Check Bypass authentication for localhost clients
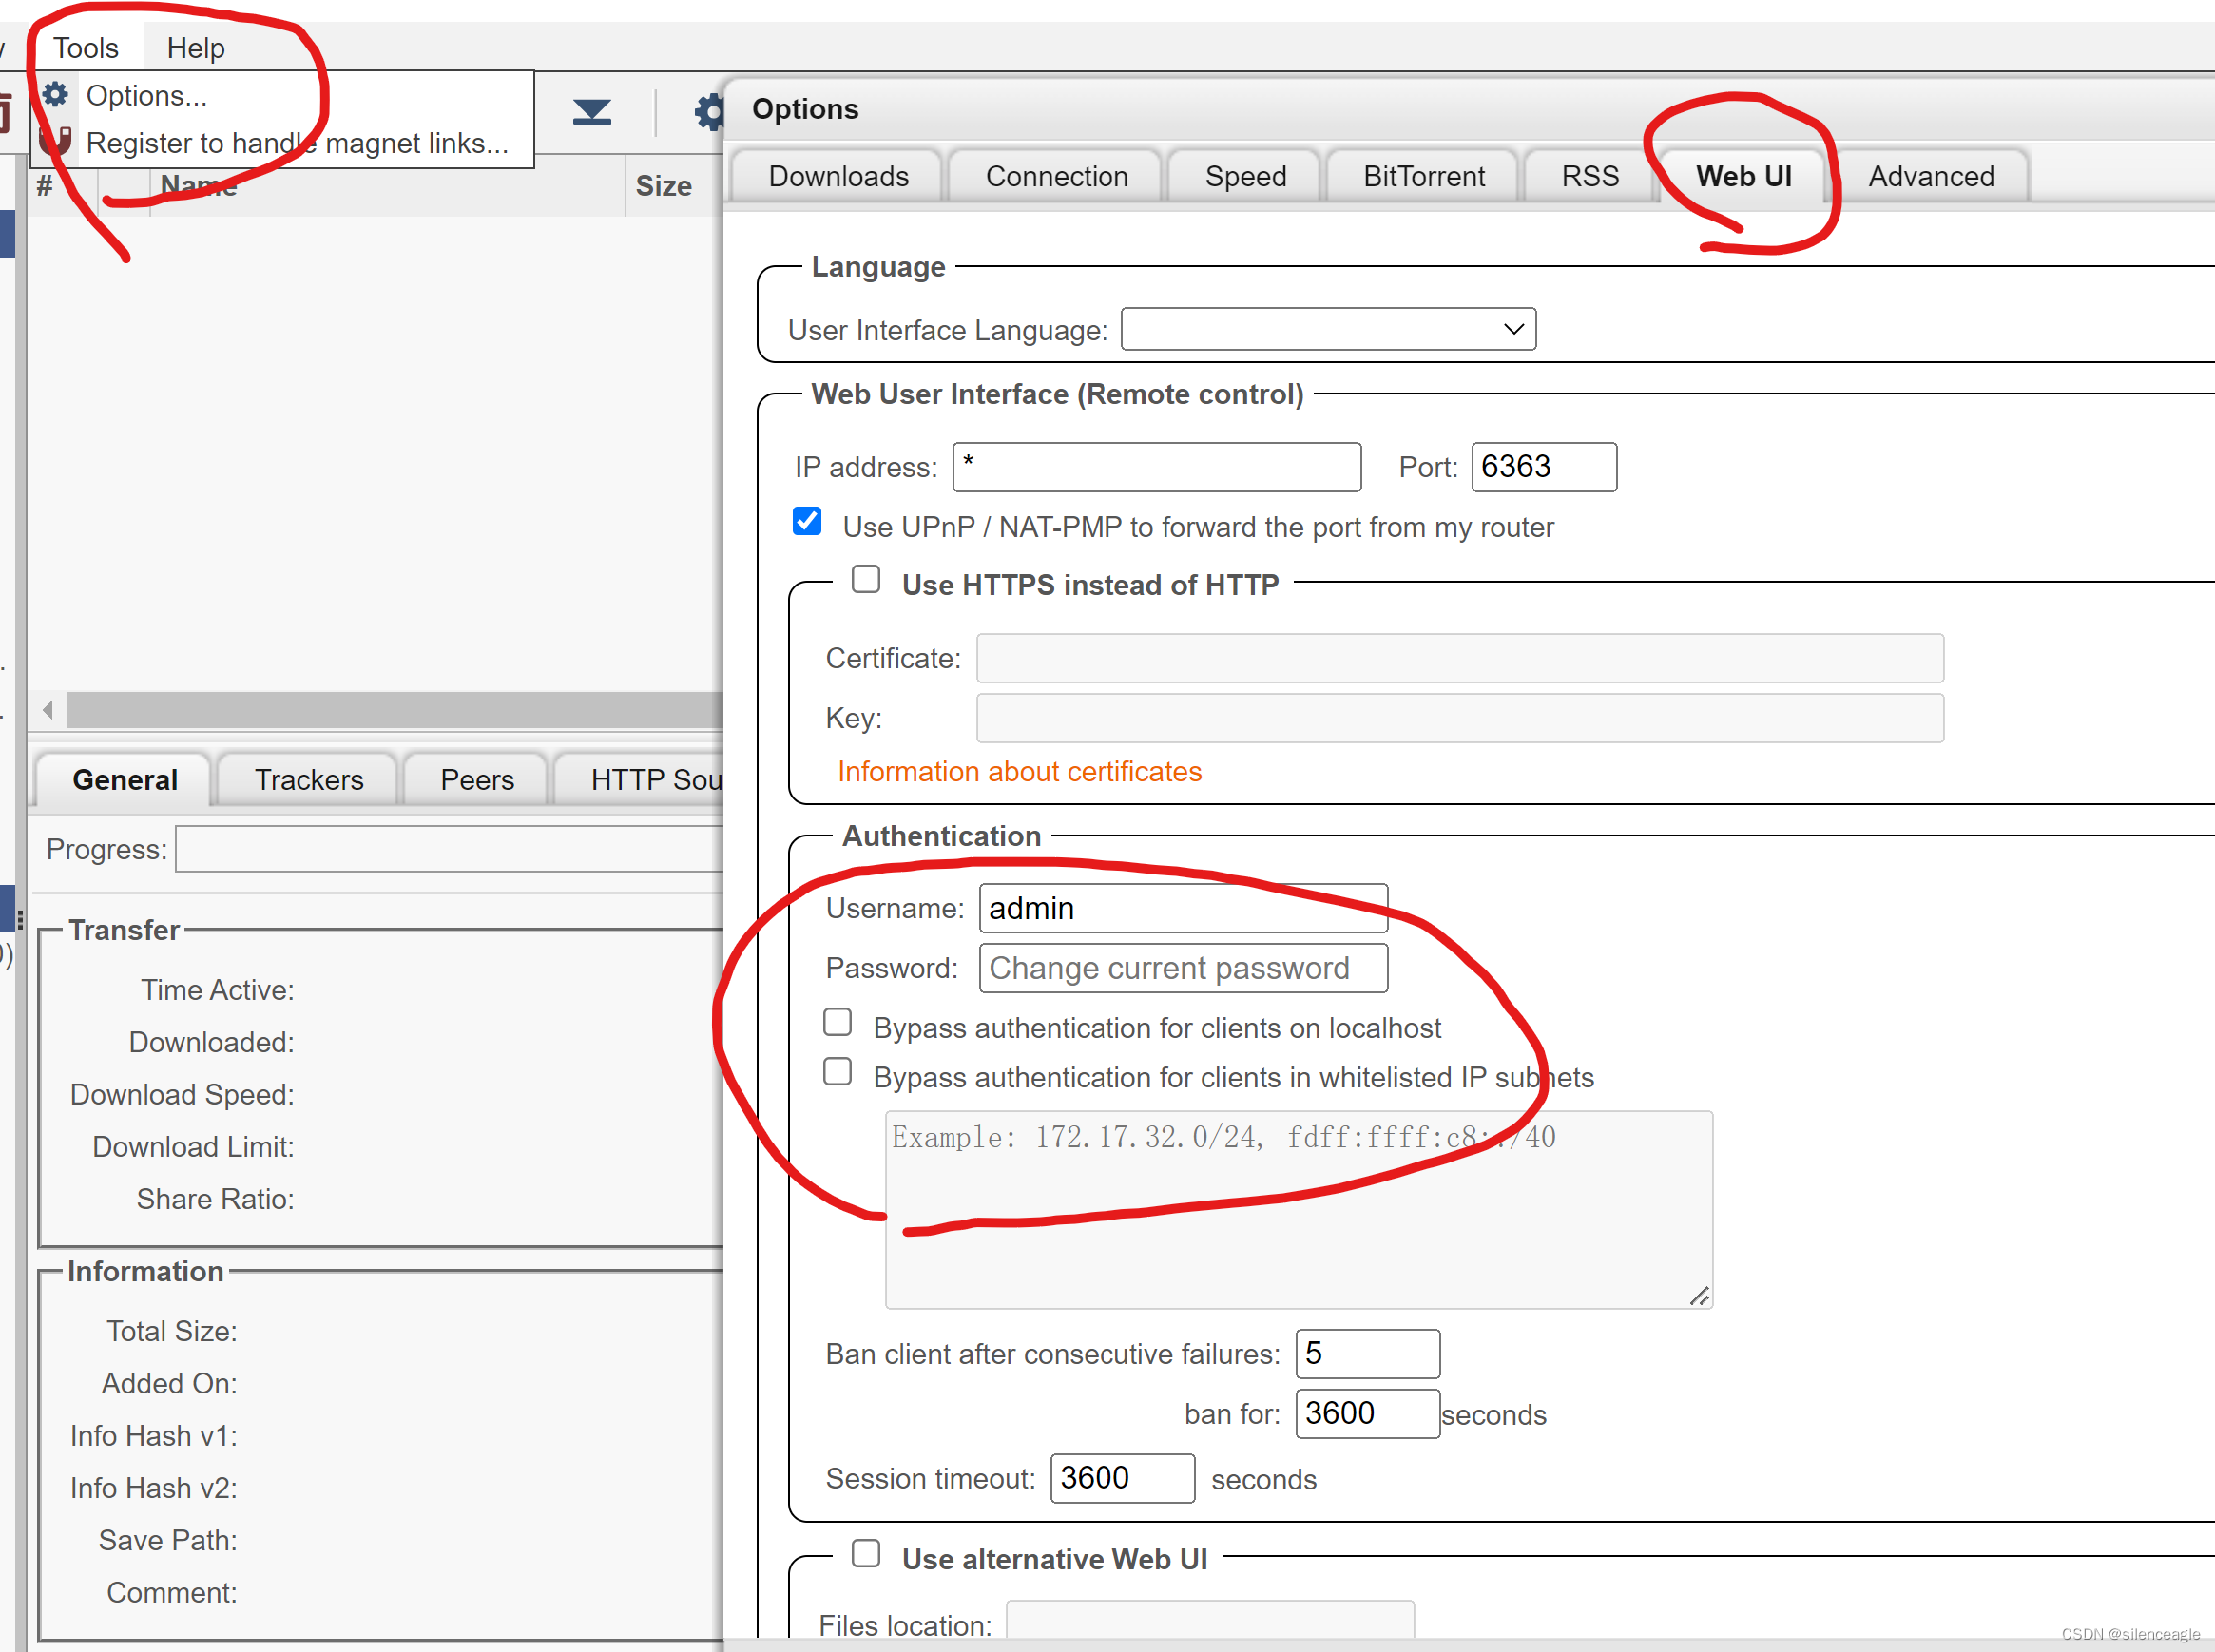 pos(838,1023)
